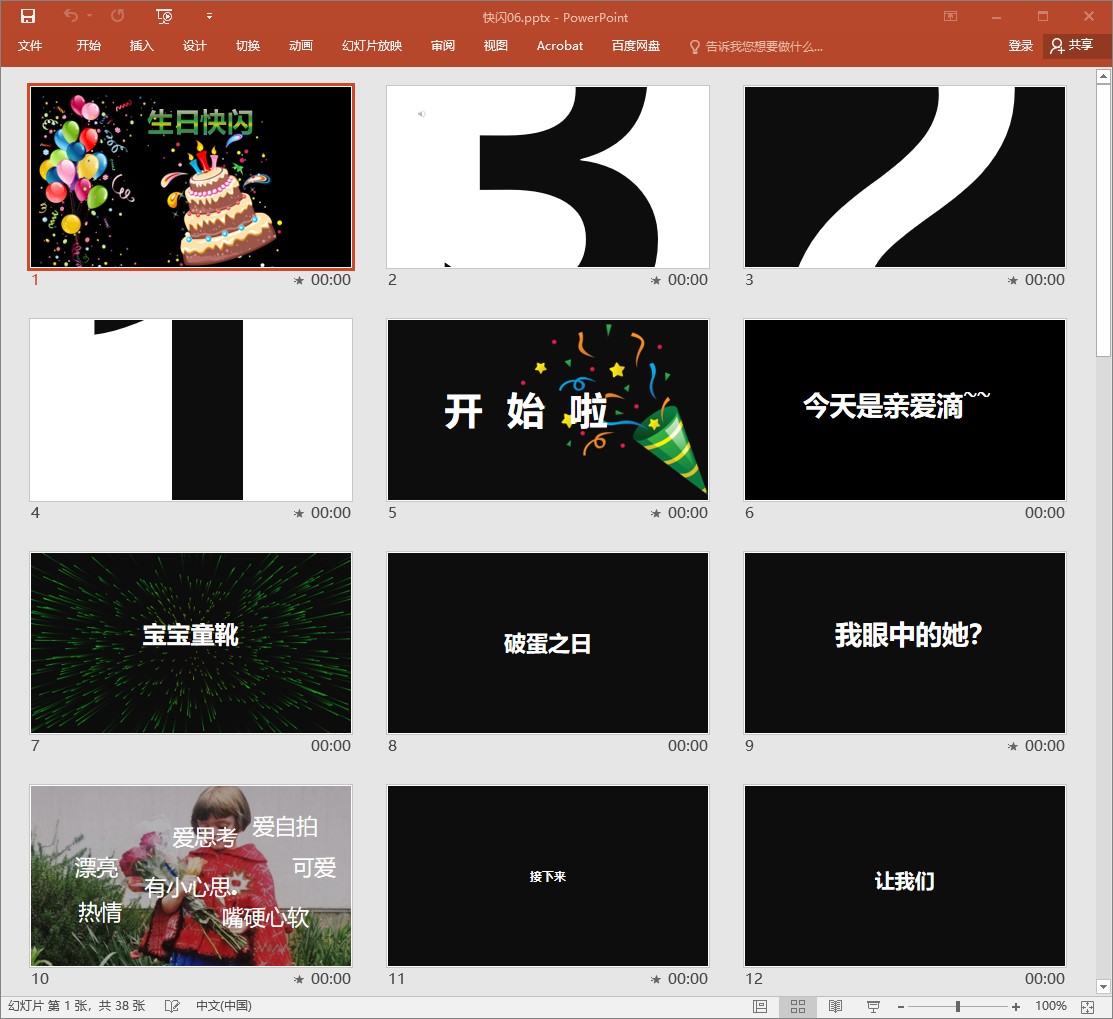Launch Slide Show from status bar icon
Viewport: 1113px width, 1019px height.
pos(872,1006)
